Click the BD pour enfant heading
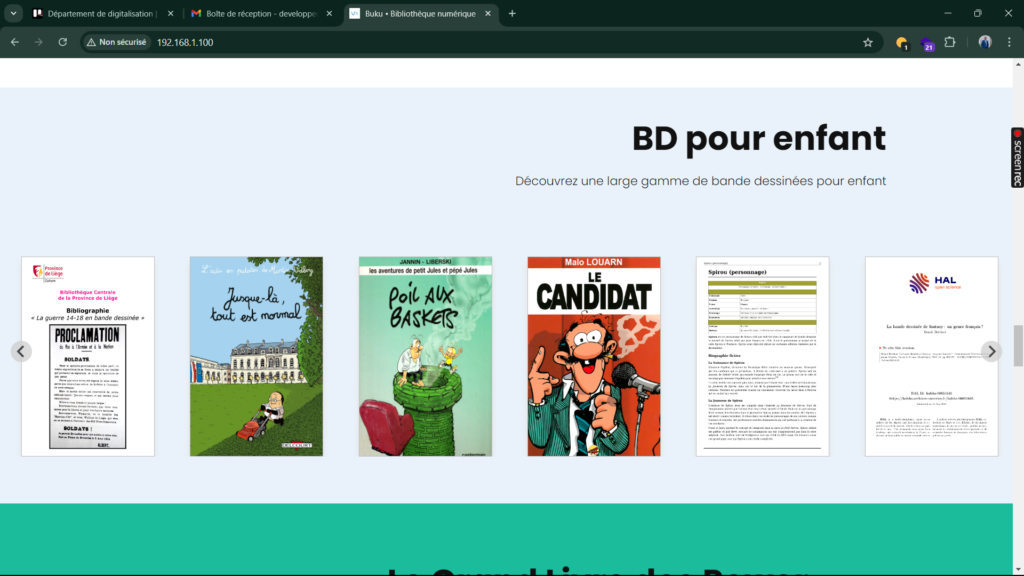Screen dimensions: 1024x576 759,138
